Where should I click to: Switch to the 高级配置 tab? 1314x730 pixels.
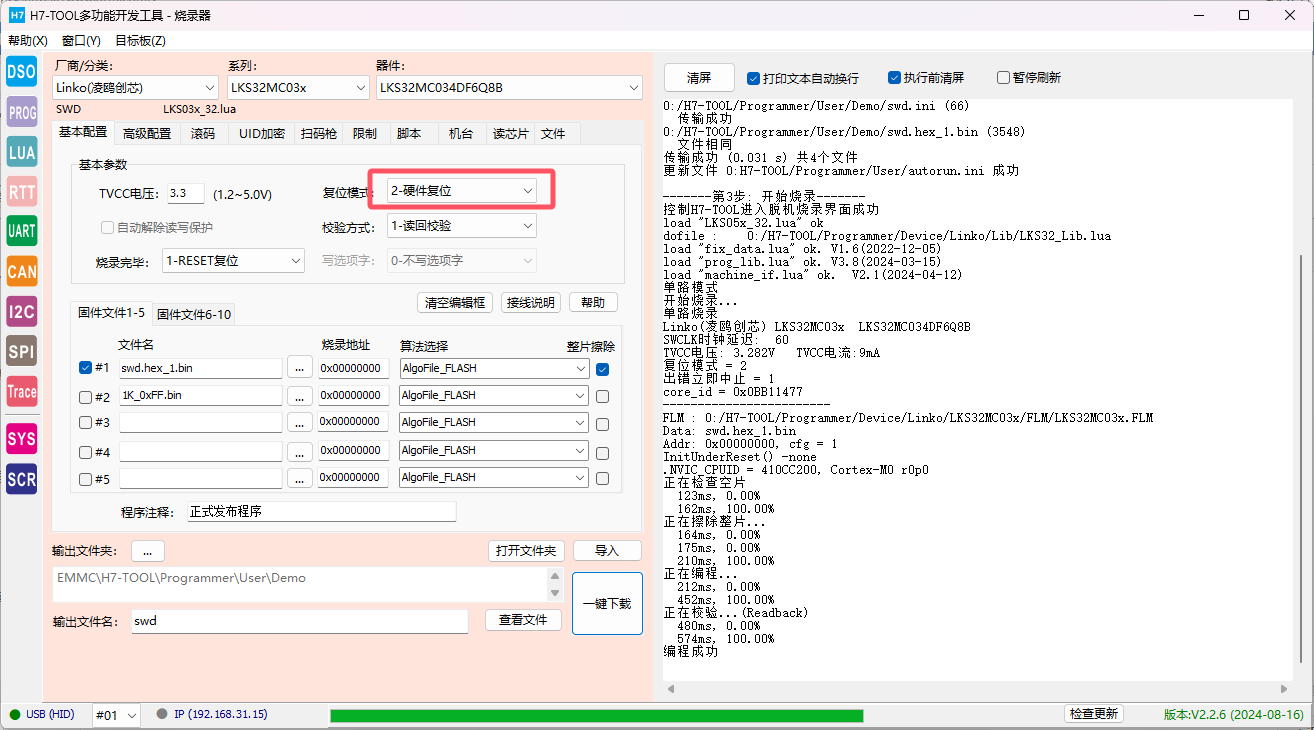tap(147, 133)
